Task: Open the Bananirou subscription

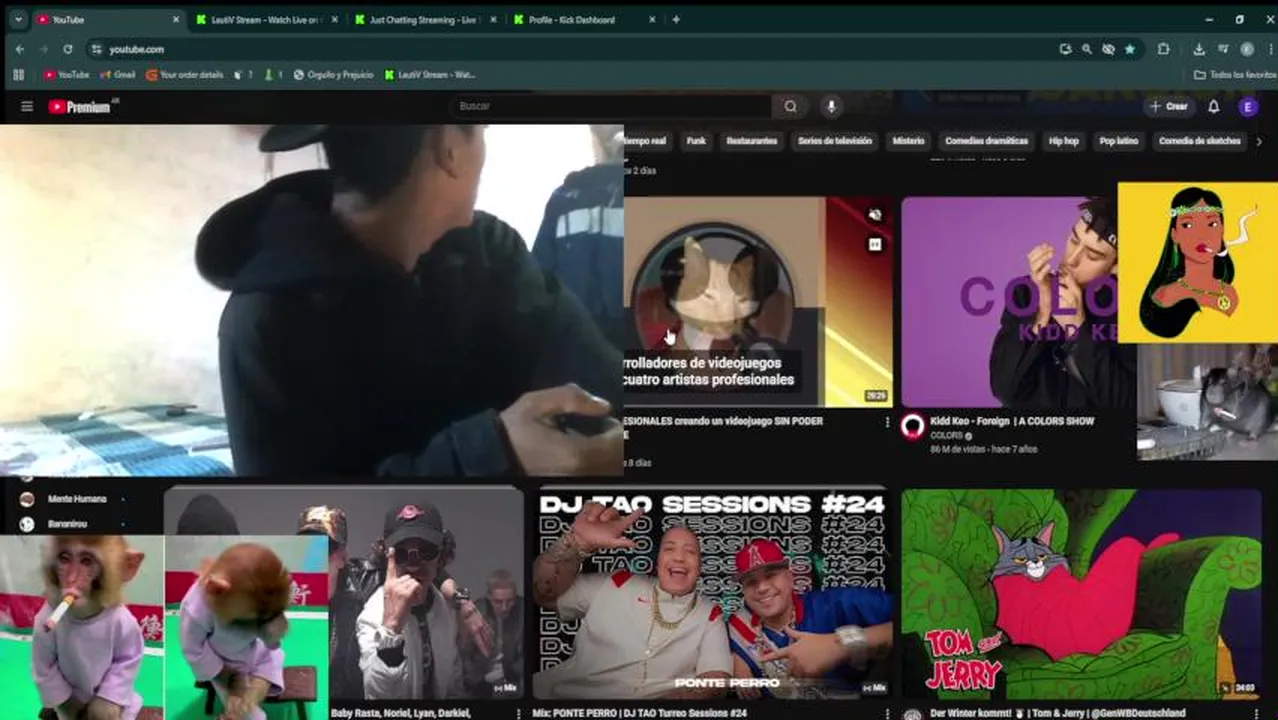Action: pyautogui.click(x=66, y=524)
